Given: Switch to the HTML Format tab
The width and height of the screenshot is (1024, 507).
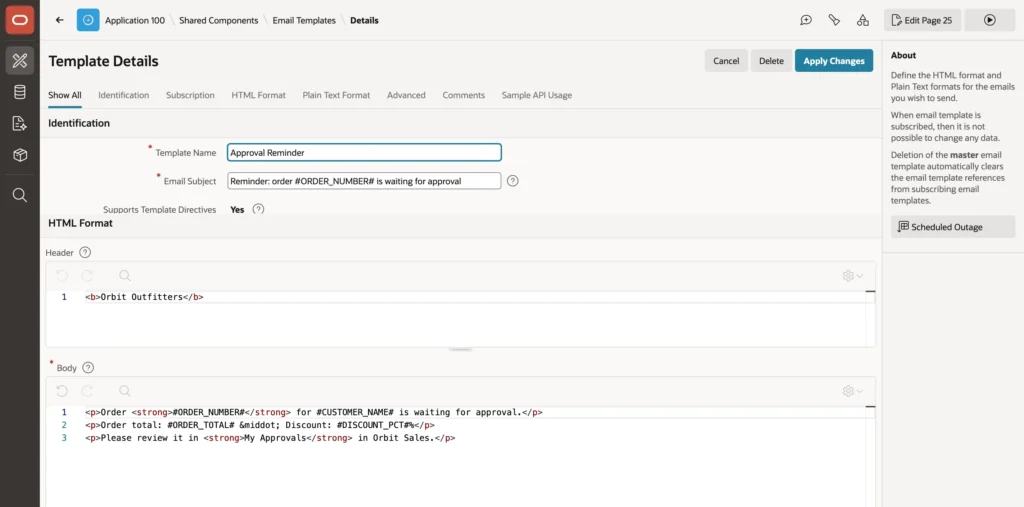Looking at the screenshot, I should click(x=259, y=95).
